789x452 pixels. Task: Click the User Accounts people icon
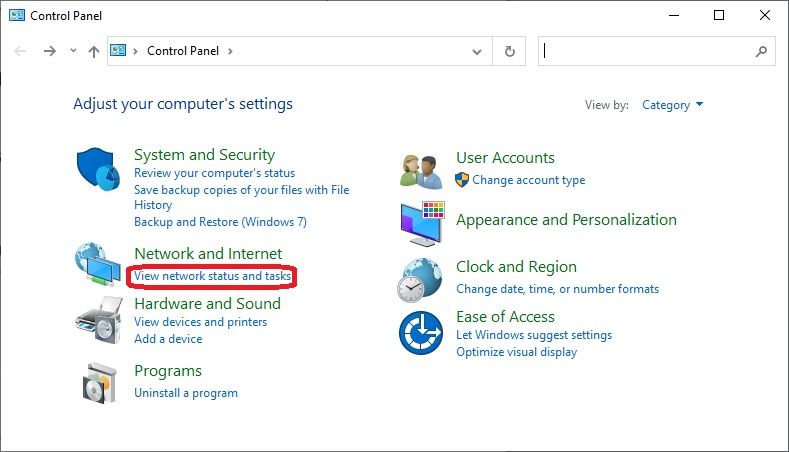pos(421,172)
